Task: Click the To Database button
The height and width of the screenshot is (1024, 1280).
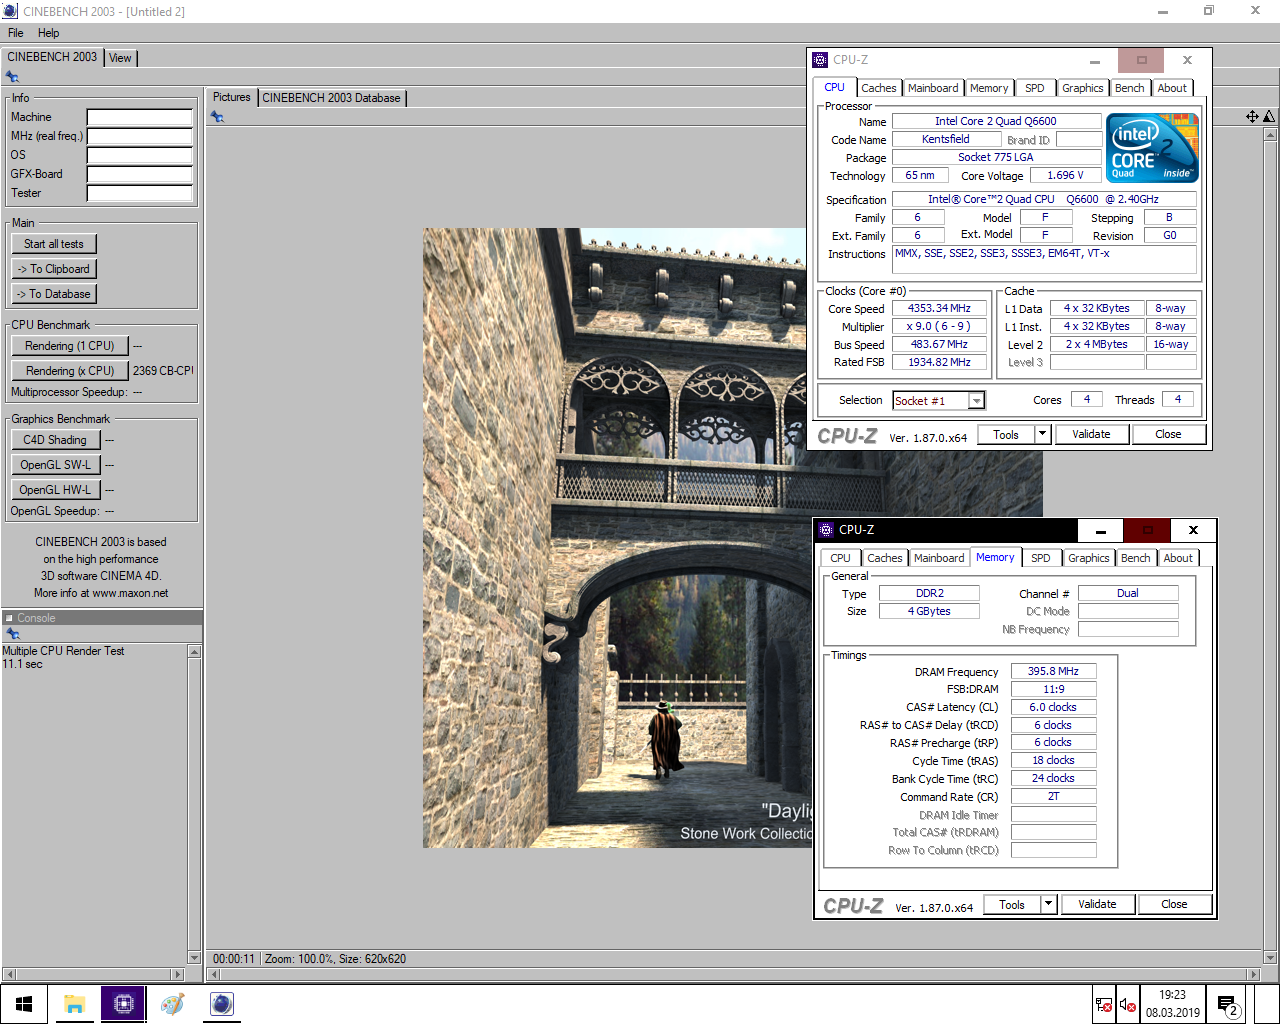Action: [54, 294]
